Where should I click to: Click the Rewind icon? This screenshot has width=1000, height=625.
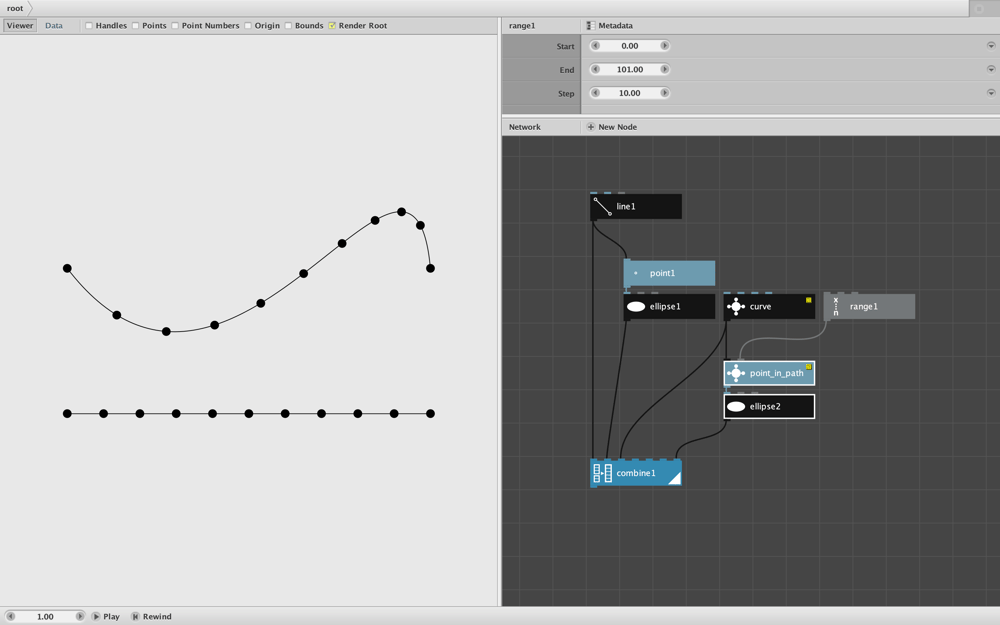coord(135,617)
